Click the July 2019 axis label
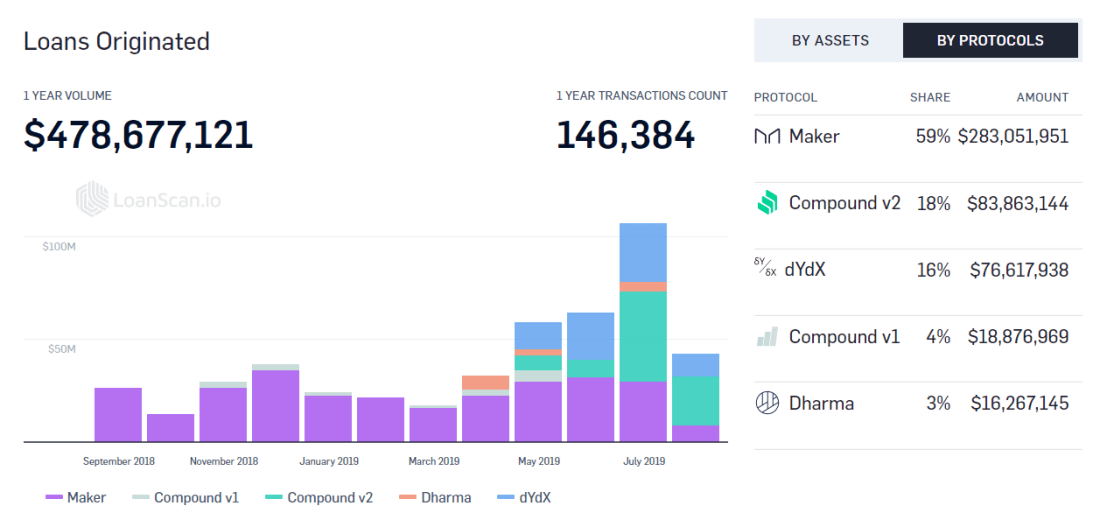The height and width of the screenshot is (513, 1100). [x=644, y=461]
